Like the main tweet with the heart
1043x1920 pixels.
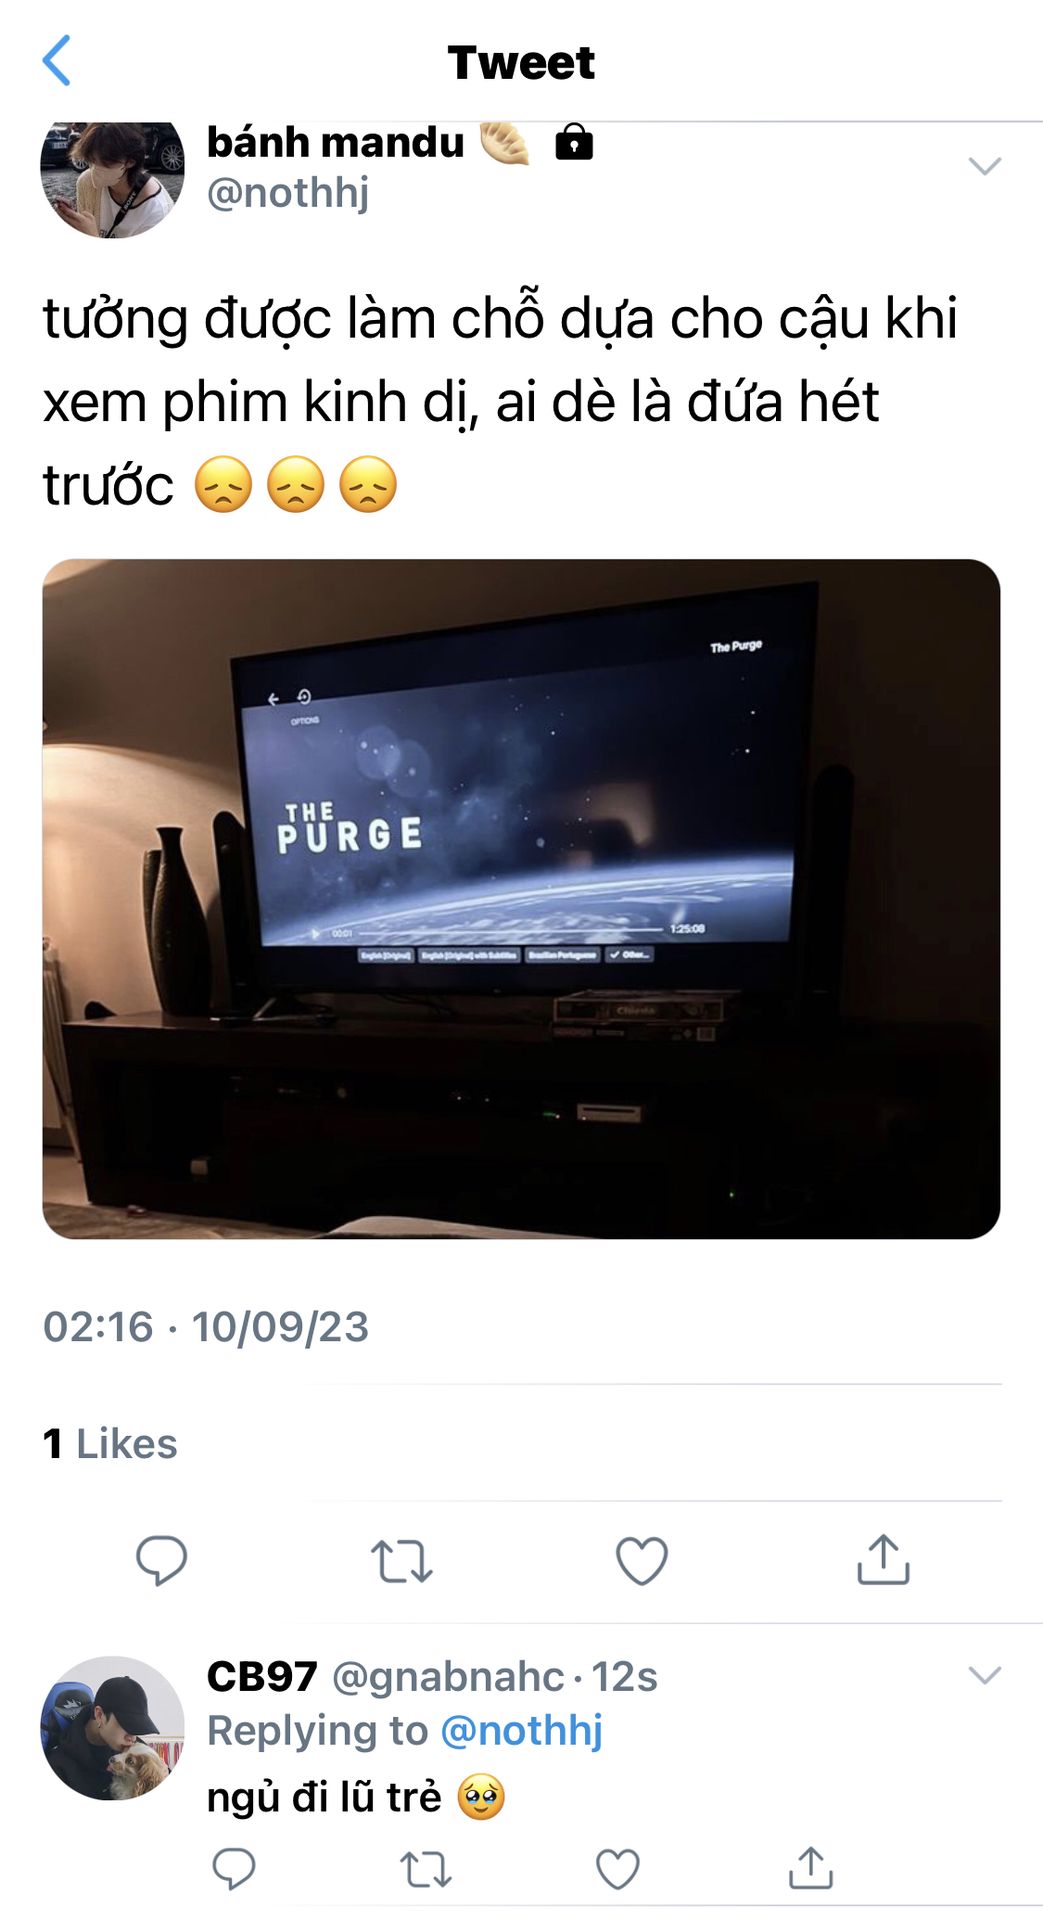pyautogui.click(x=641, y=1561)
